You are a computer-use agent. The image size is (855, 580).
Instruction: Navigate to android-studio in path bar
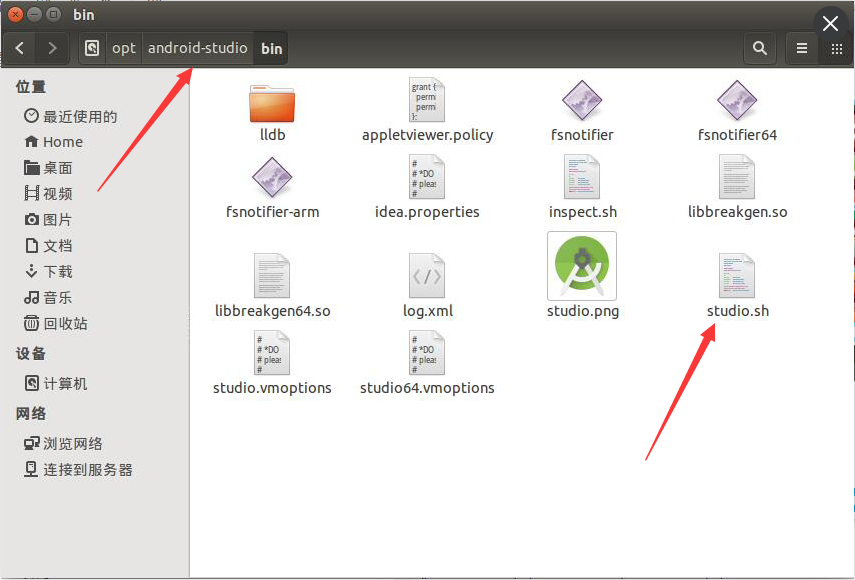coord(197,48)
